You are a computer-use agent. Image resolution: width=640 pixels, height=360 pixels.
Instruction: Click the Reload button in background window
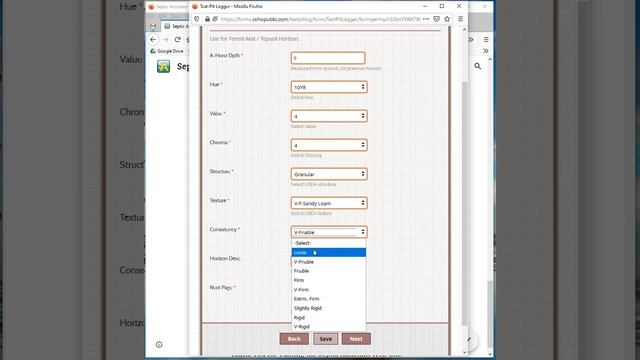pyautogui.click(x=178, y=40)
